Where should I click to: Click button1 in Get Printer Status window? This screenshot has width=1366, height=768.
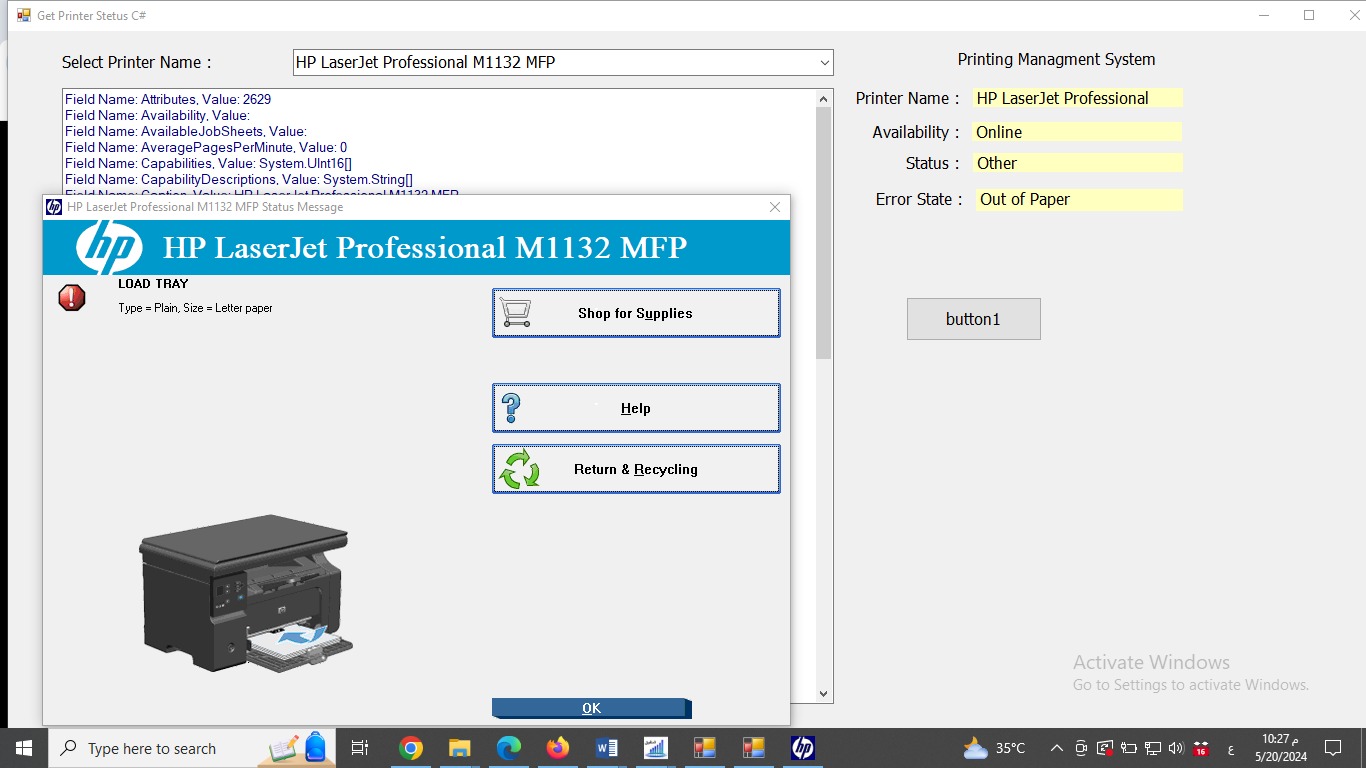pyautogui.click(x=973, y=319)
